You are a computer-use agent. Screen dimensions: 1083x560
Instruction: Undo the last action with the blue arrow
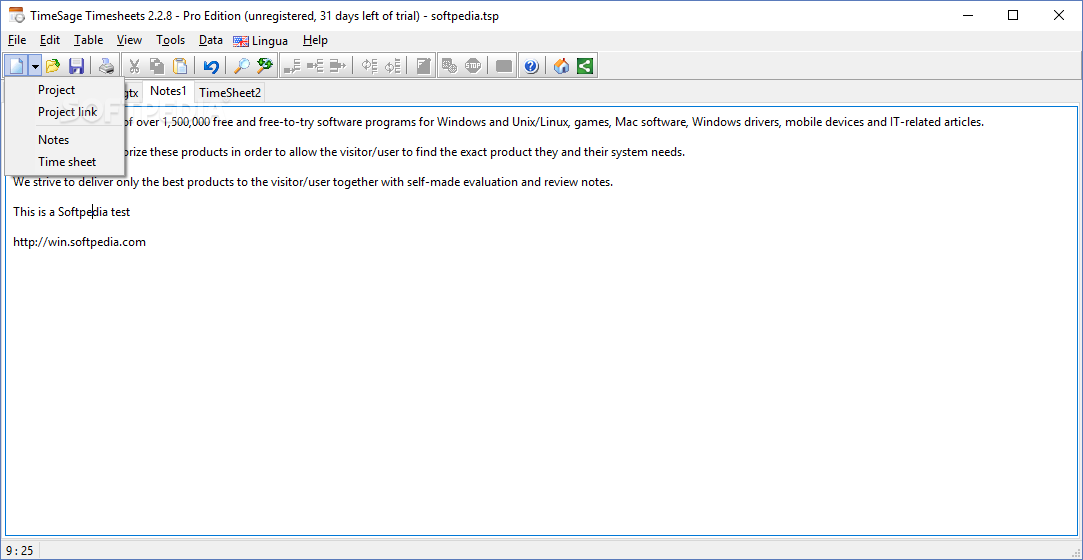pyautogui.click(x=211, y=66)
